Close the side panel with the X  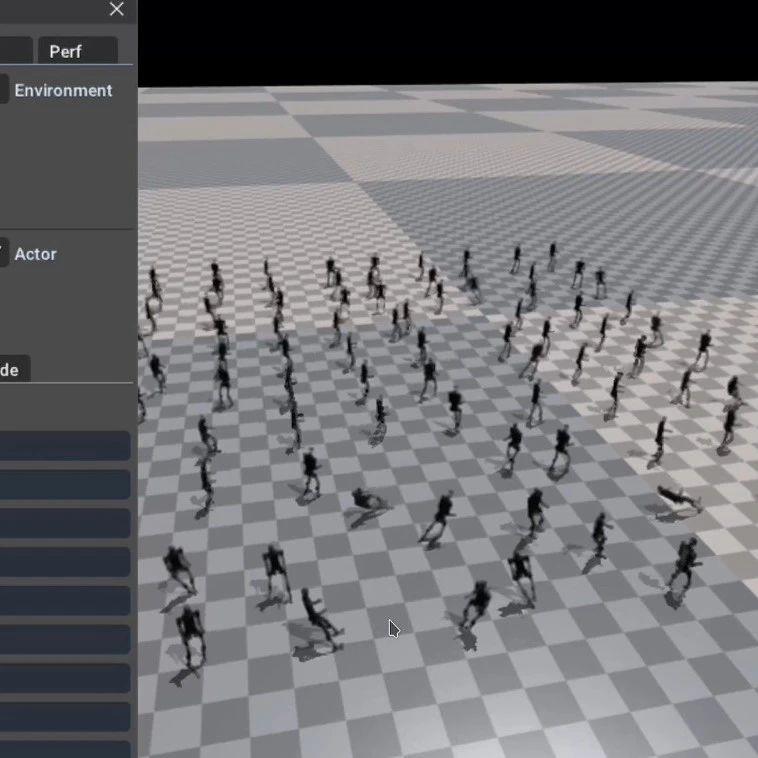pos(117,9)
